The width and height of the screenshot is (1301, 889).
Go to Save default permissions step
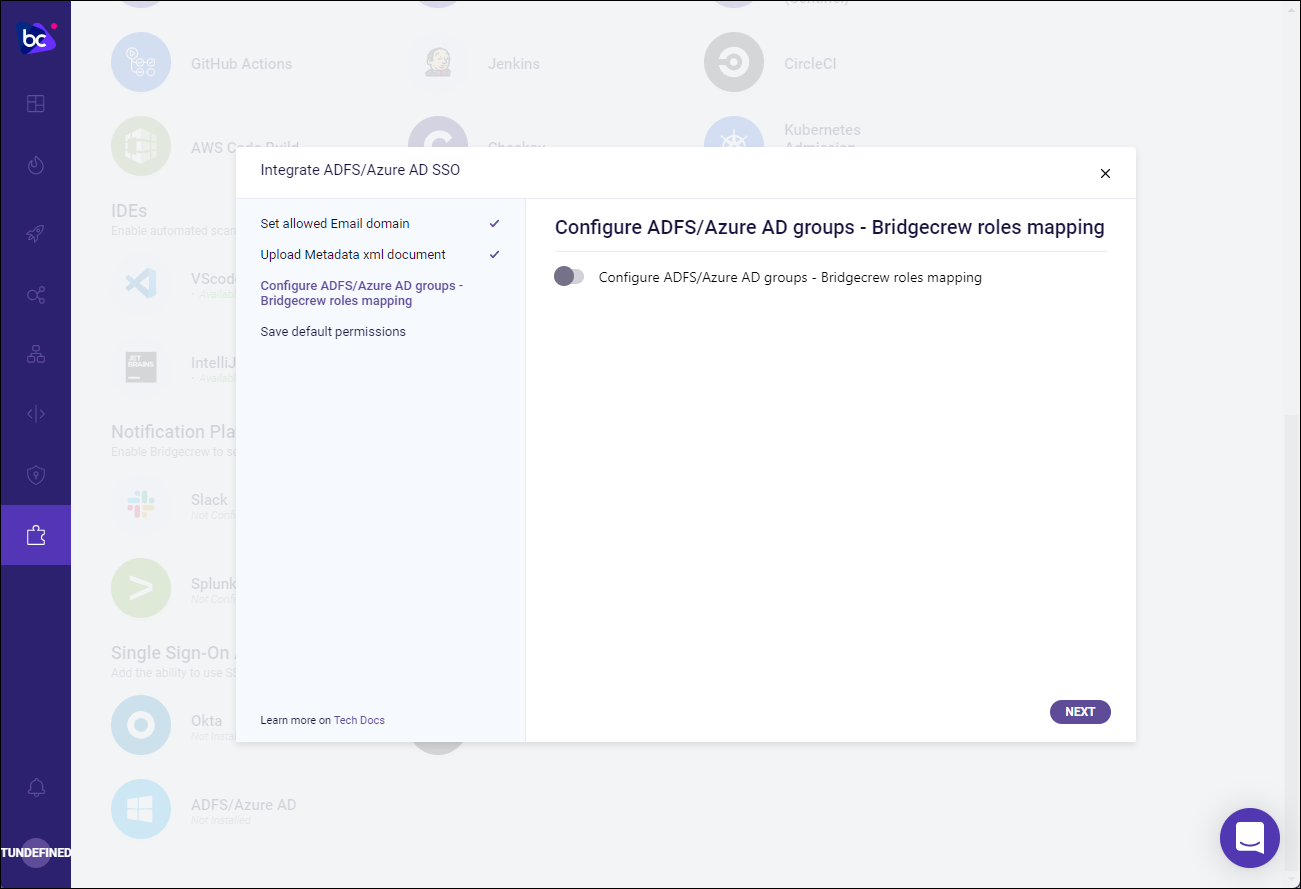coord(333,332)
